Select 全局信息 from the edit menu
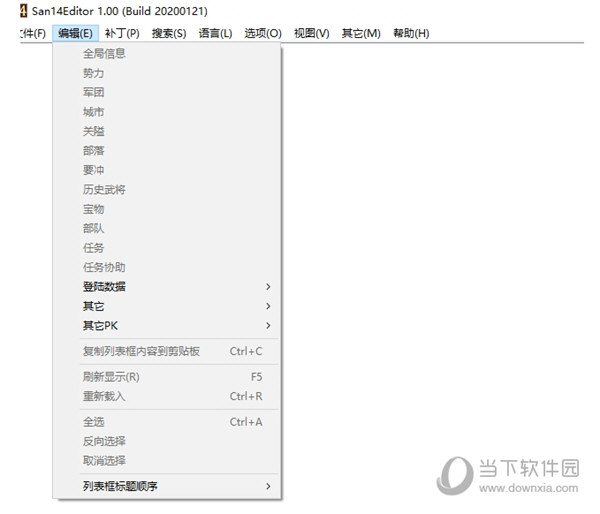600x514 pixels. [104, 54]
